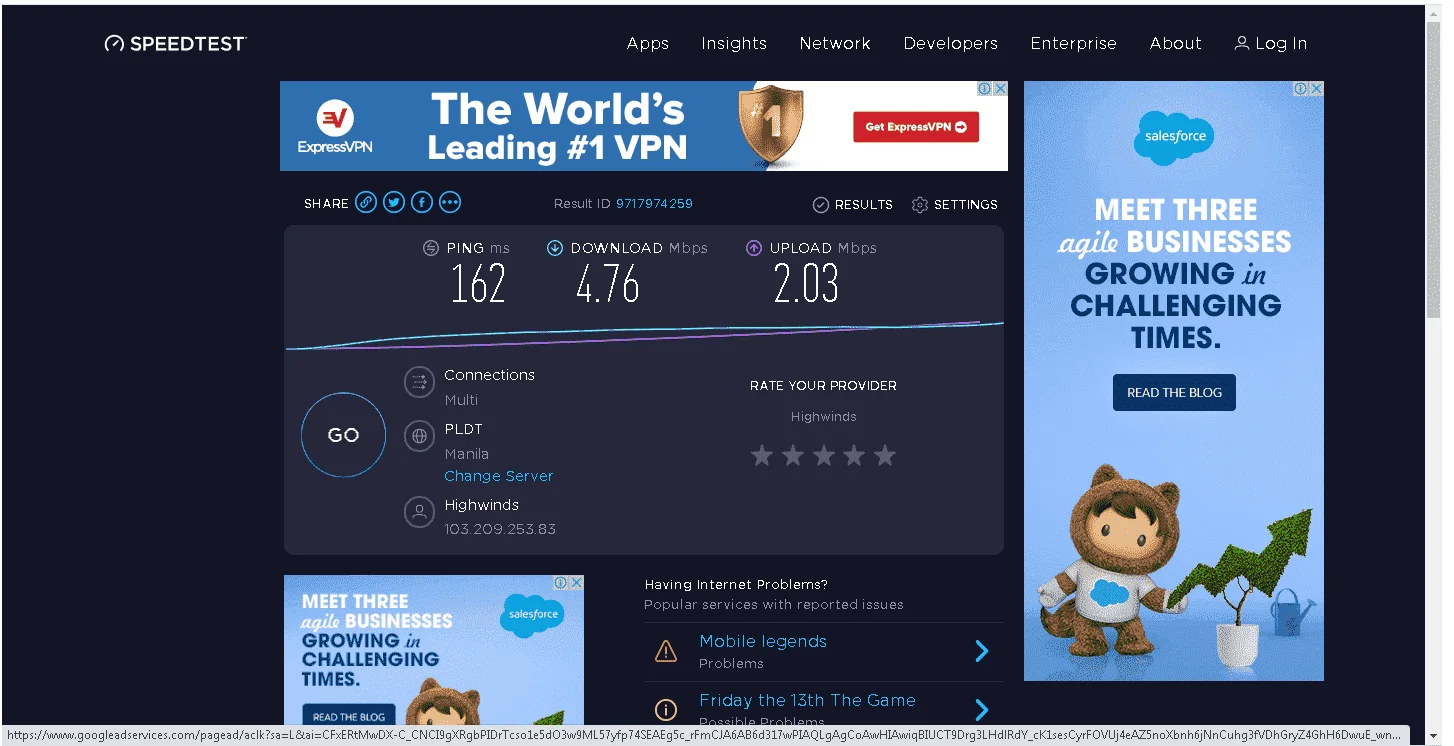Open the Insights menu

[734, 43]
